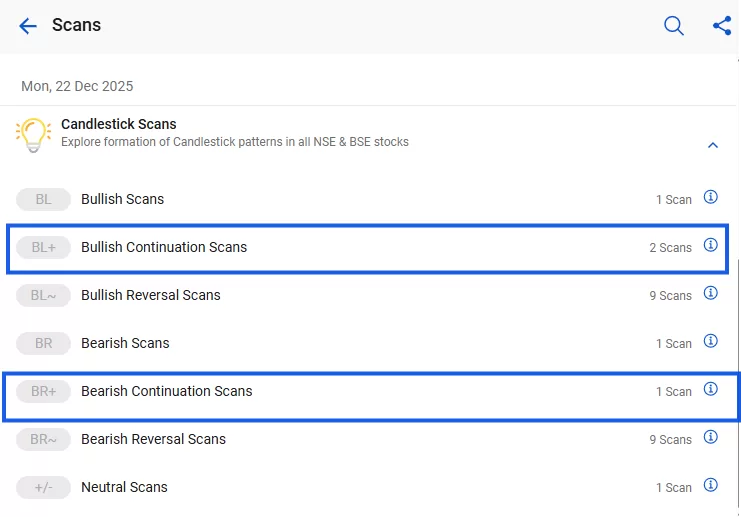Viewport: 742px width, 517px height.
Task: Show info for Bearish Scans row
Action: coord(711,342)
